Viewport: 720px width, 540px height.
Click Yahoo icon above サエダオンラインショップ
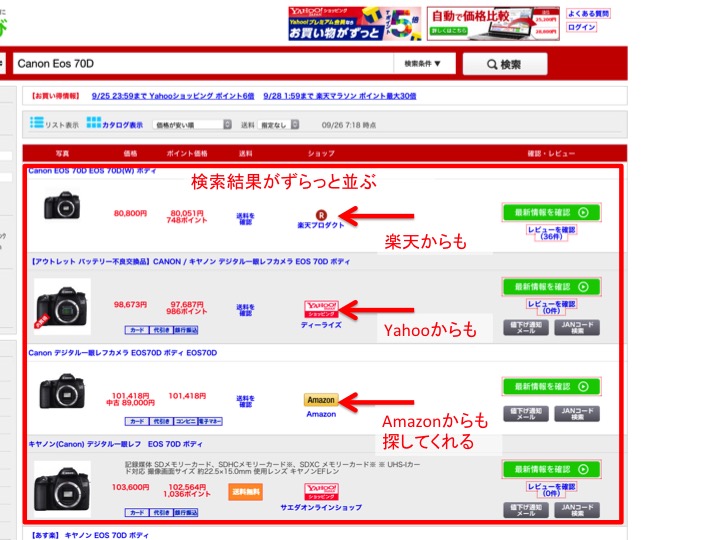point(321,491)
